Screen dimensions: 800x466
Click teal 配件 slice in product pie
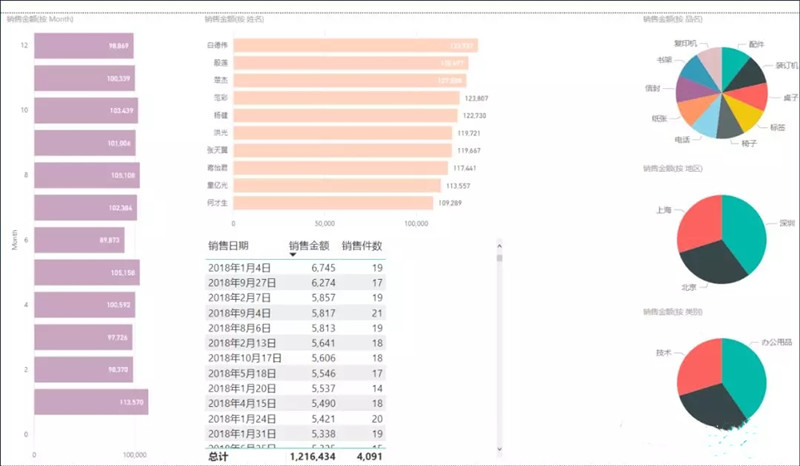click(733, 64)
